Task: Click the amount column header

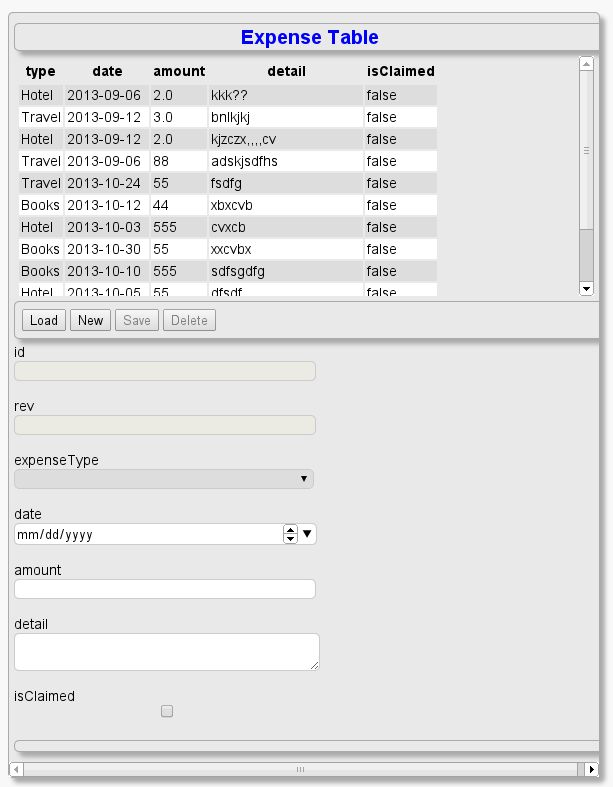Action: [x=179, y=71]
